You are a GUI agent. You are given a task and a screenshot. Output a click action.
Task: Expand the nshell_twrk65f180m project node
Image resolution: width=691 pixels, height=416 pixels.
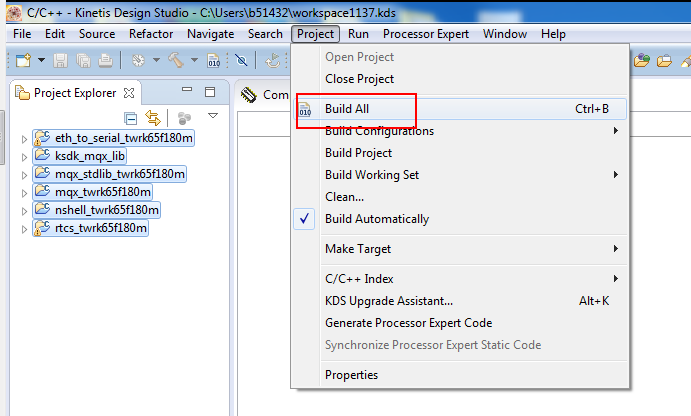[24, 211]
